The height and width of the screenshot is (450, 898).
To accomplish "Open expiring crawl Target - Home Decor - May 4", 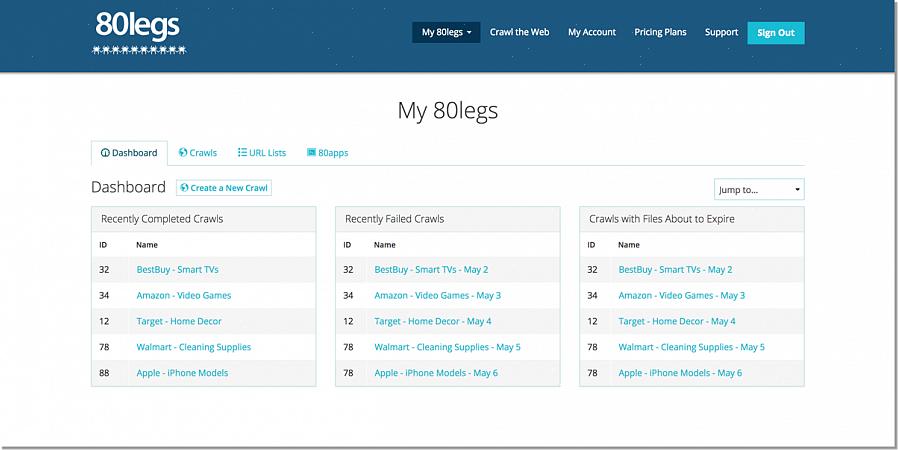I will [677, 321].
